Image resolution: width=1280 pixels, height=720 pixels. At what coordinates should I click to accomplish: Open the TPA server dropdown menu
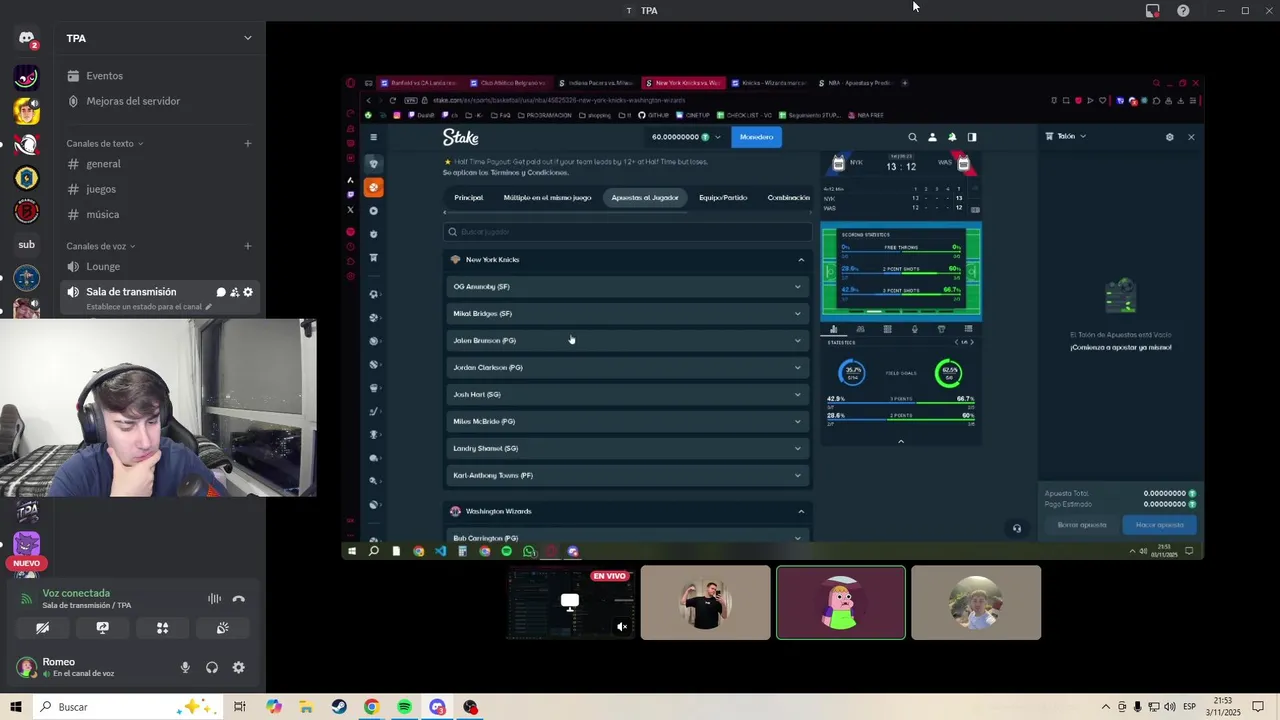[248, 38]
